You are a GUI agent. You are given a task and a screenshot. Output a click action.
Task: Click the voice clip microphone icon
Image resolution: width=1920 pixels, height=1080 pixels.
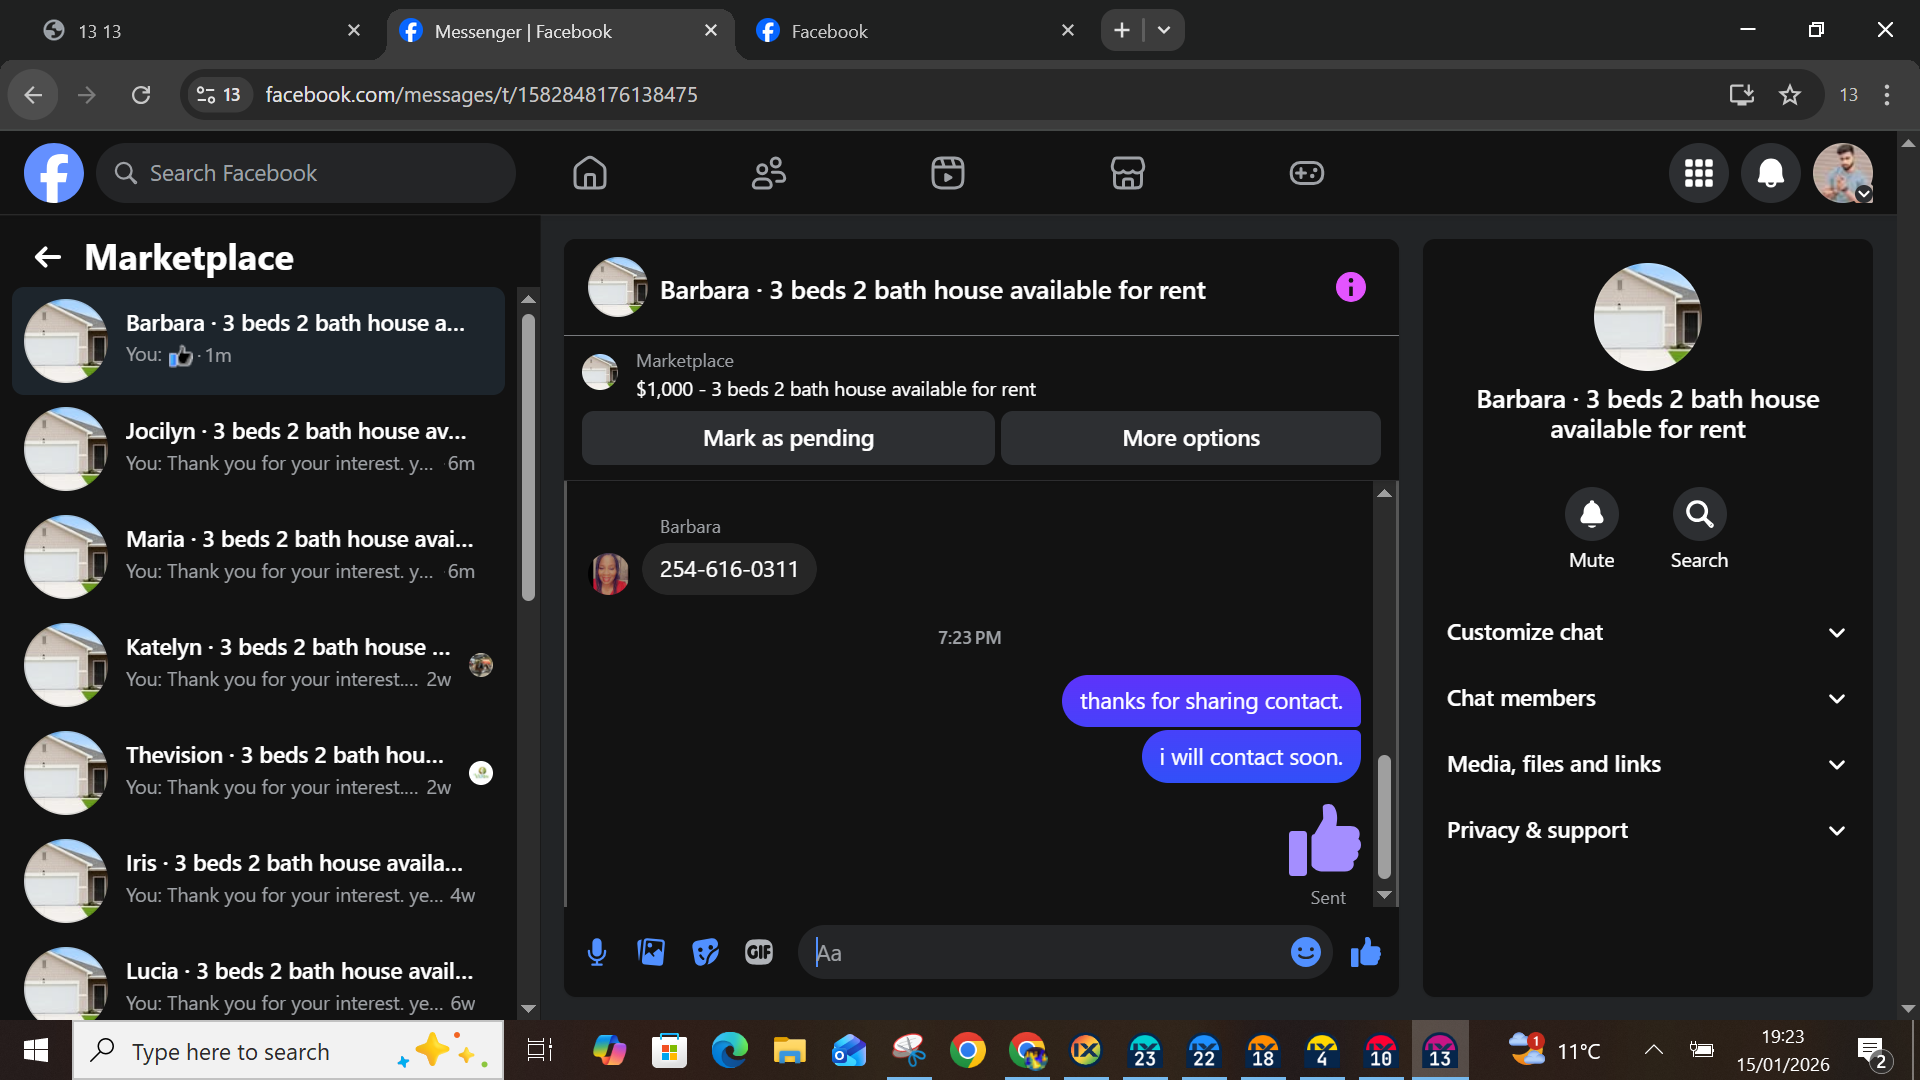pyautogui.click(x=597, y=952)
